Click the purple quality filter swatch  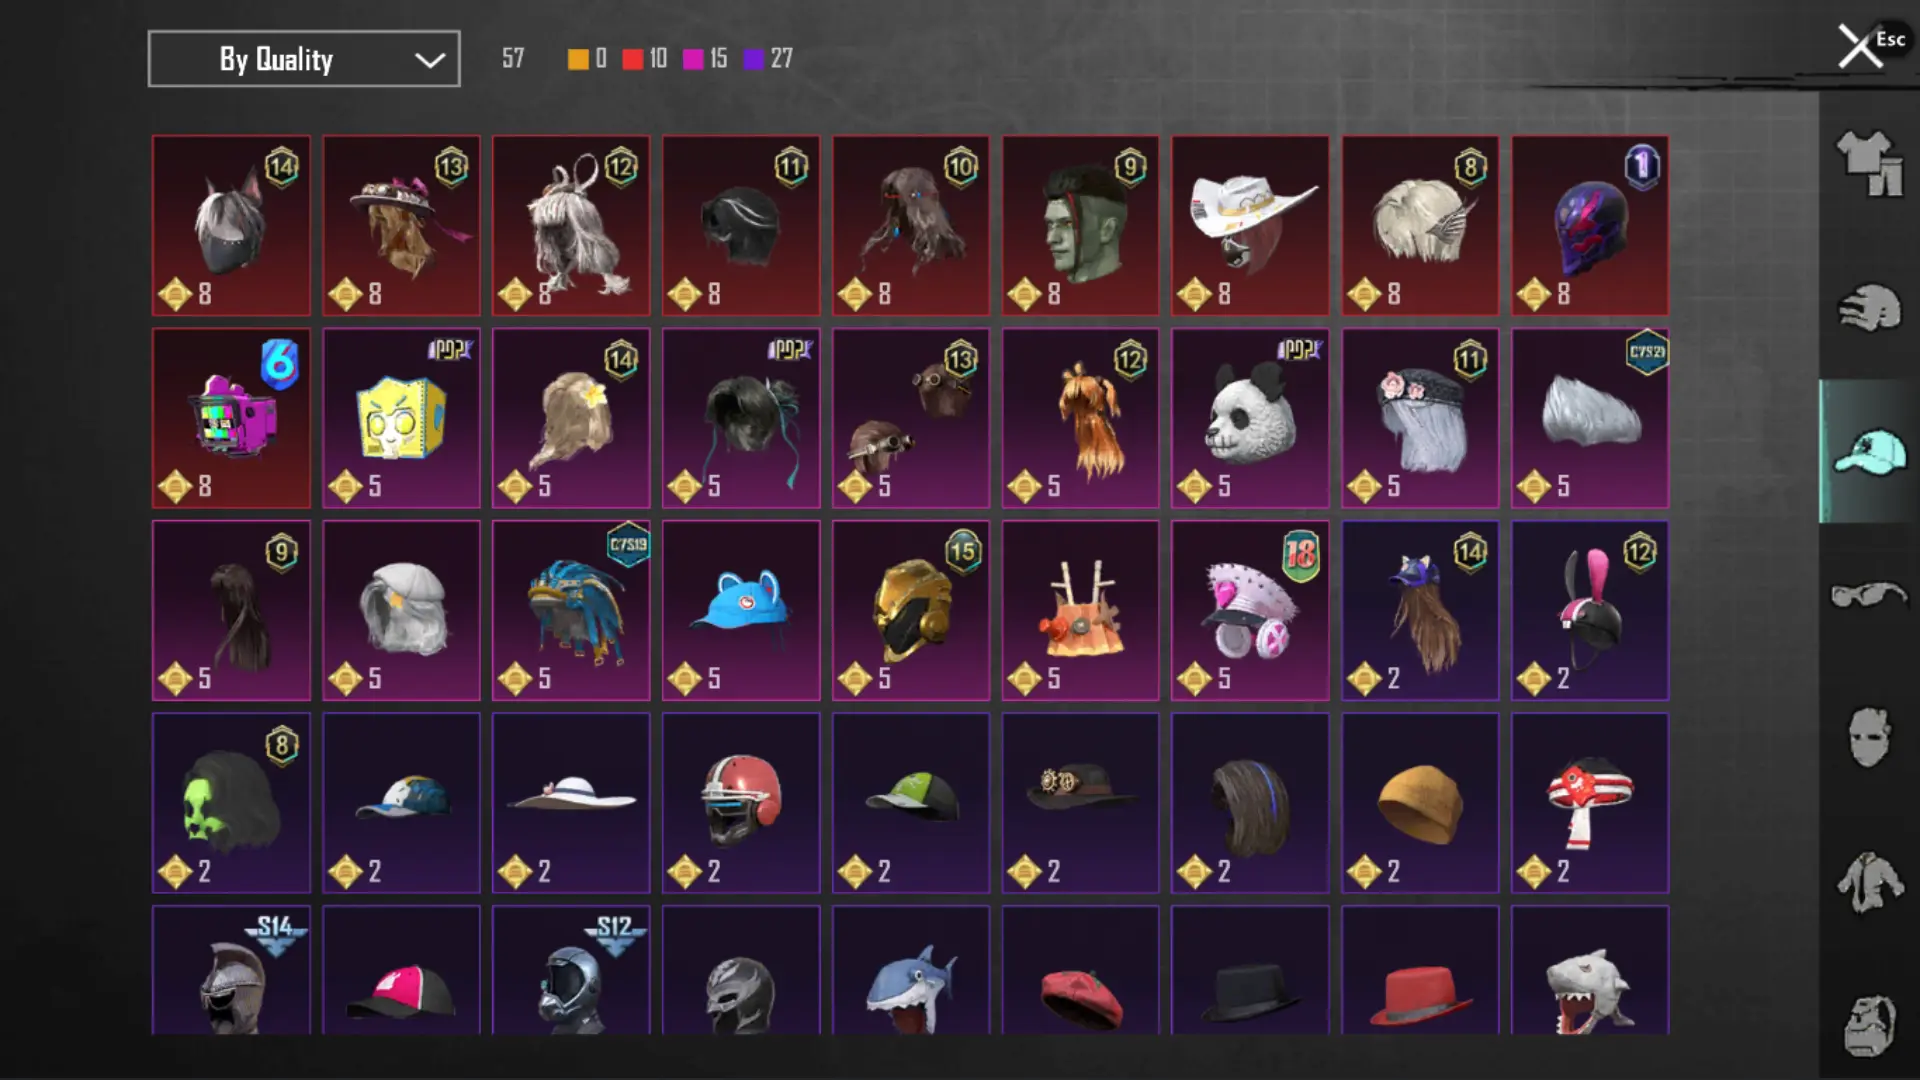point(754,59)
